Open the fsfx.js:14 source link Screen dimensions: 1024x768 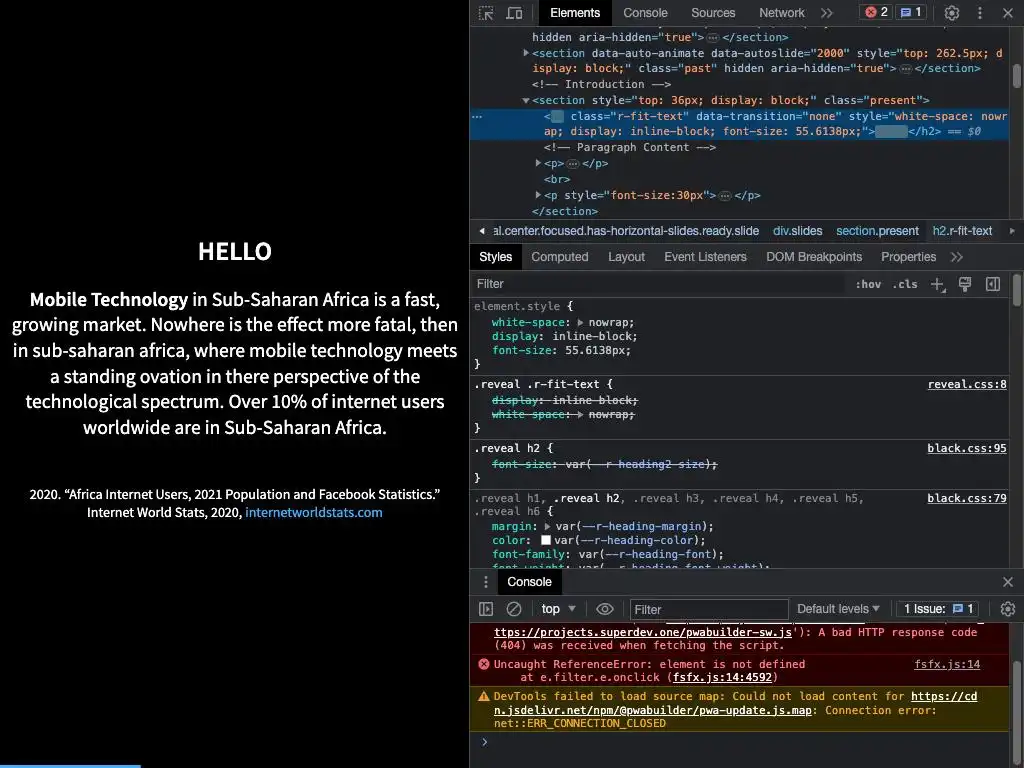coord(947,664)
